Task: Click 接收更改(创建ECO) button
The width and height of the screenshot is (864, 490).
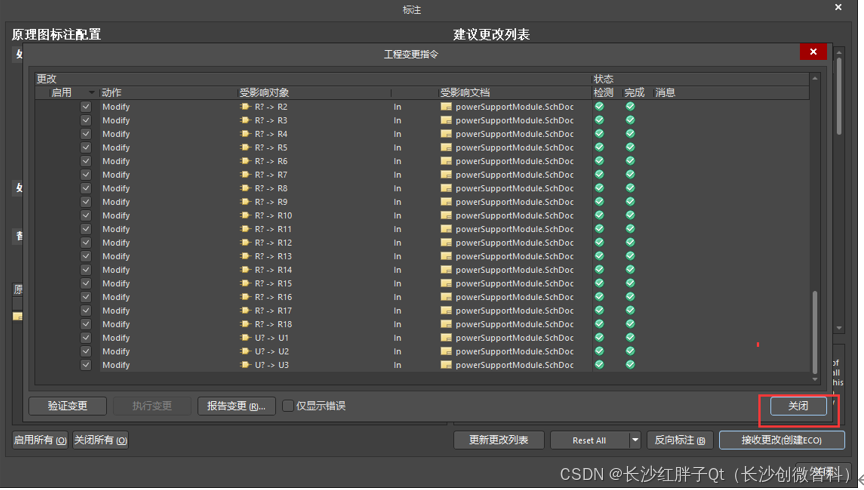Action: tap(781, 440)
